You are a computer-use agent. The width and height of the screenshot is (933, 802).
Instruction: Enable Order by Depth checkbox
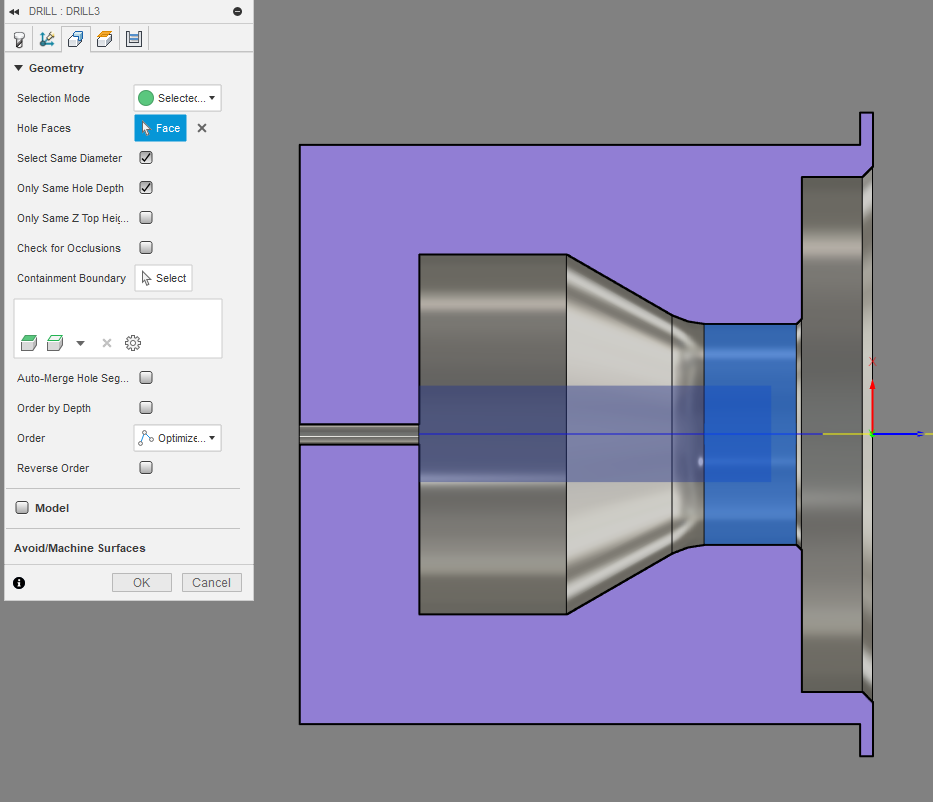(x=146, y=408)
